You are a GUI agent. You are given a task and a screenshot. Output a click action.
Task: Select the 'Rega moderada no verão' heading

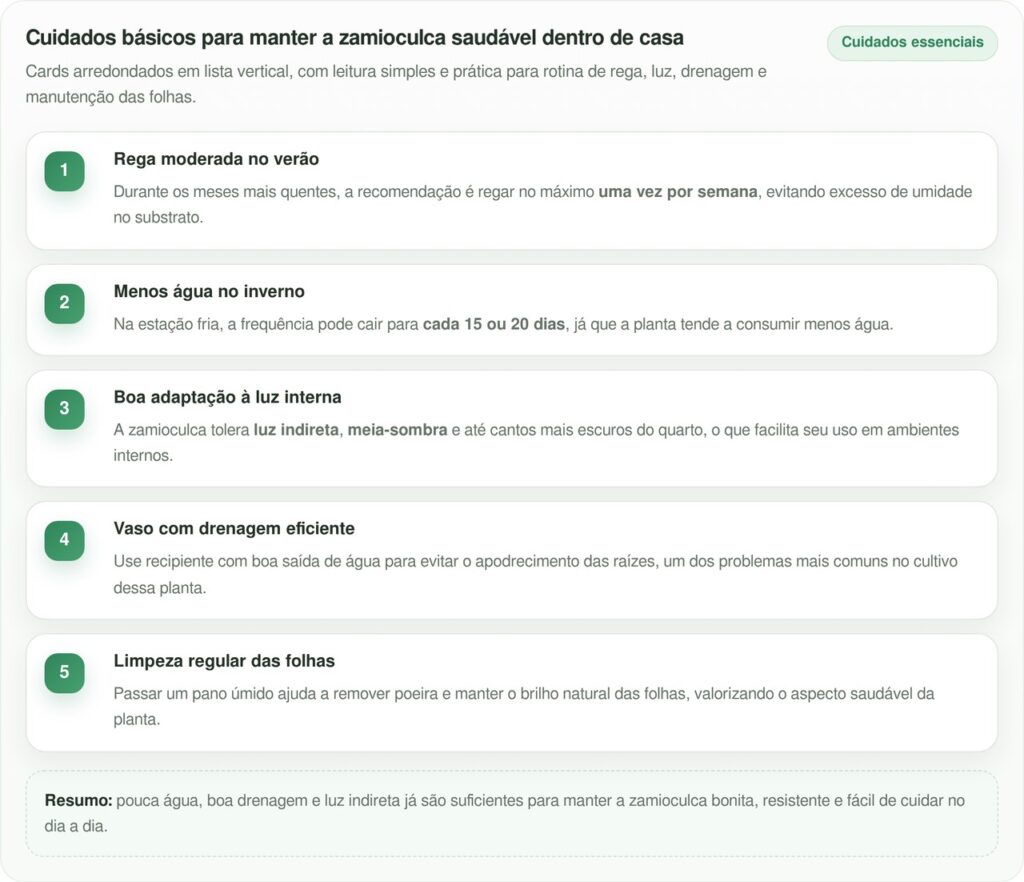[x=216, y=160]
